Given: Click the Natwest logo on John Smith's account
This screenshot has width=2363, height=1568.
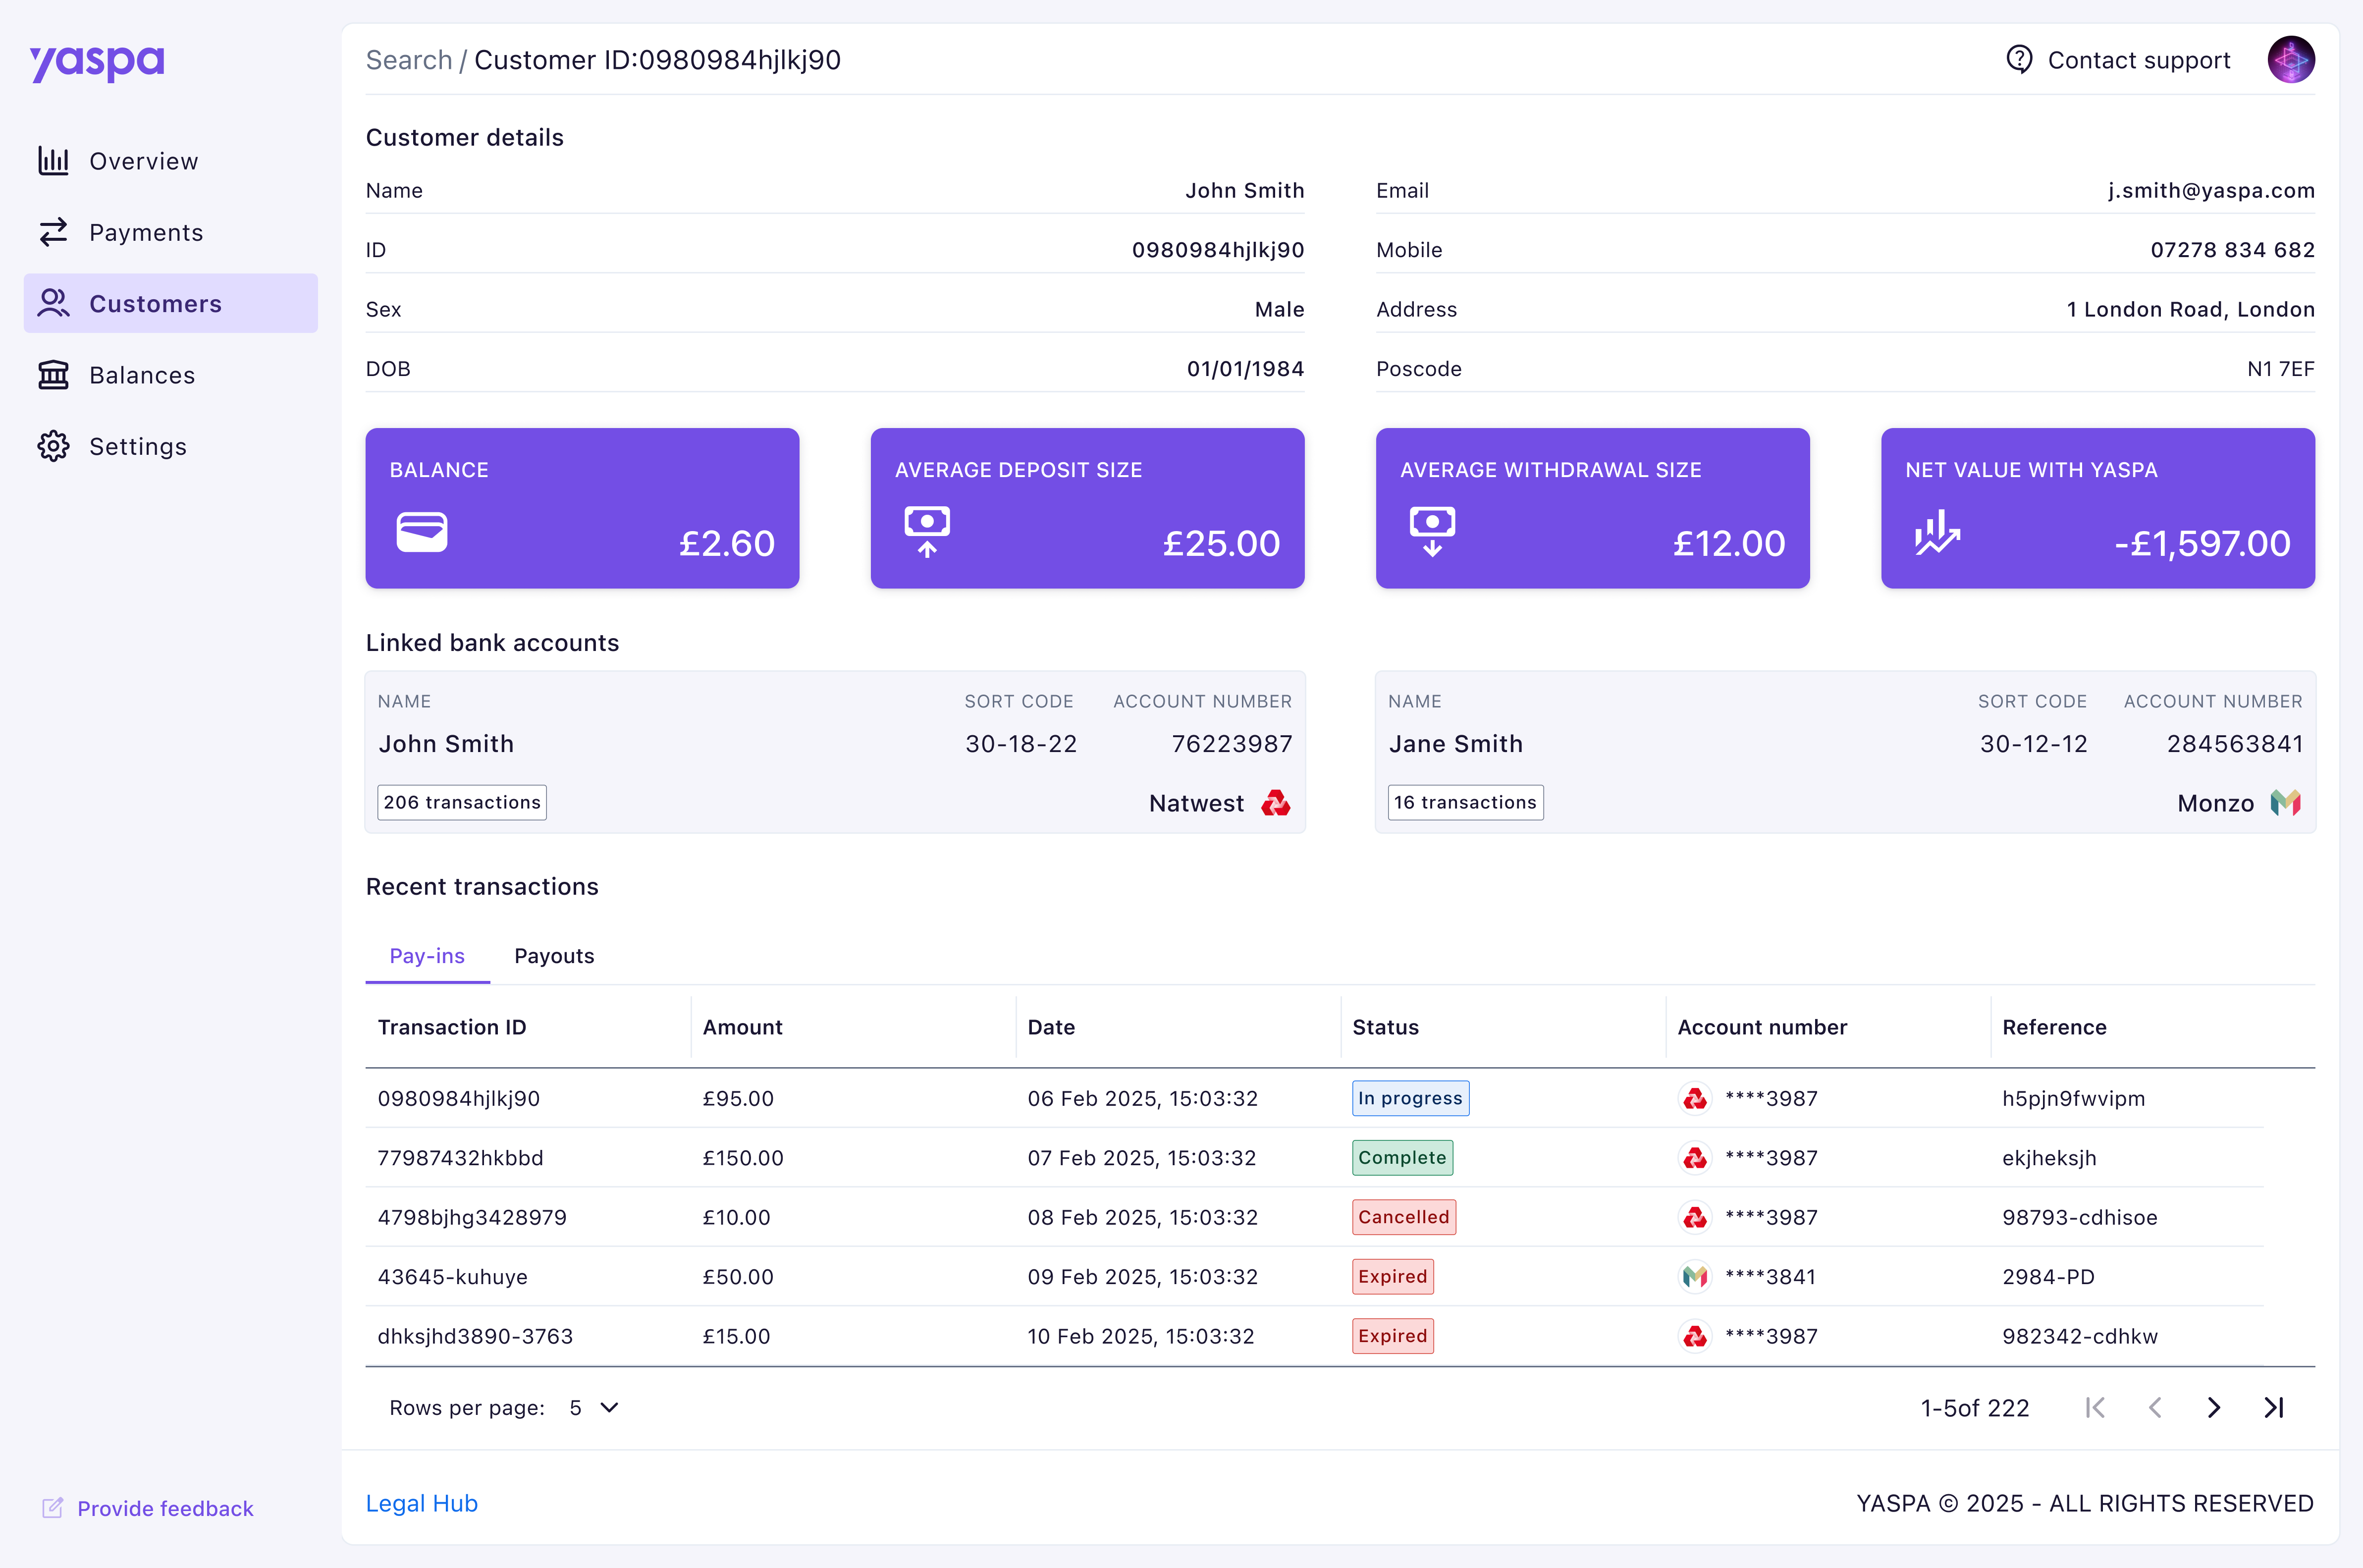Looking at the screenshot, I should [x=1275, y=803].
